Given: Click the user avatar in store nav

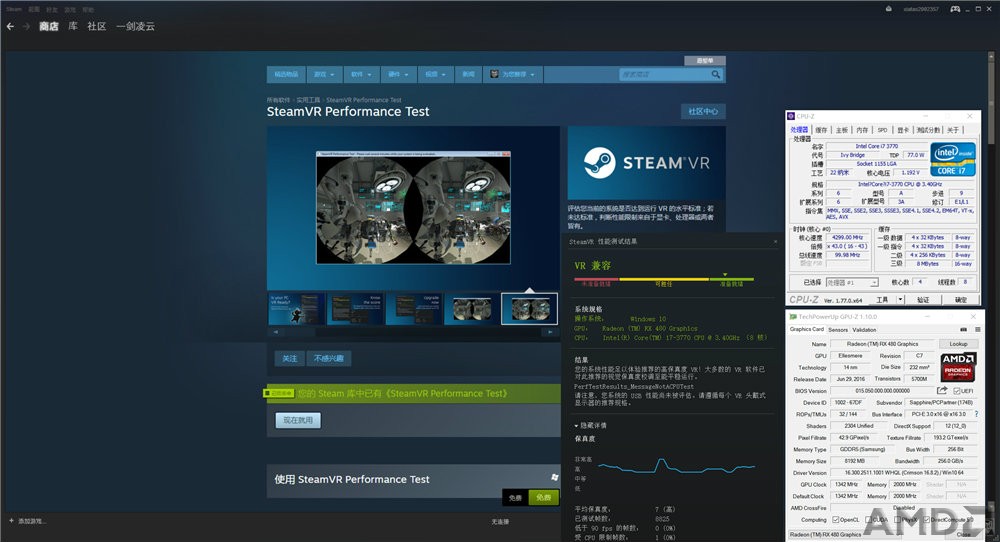Looking at the screenshot, I should [494, 75].
